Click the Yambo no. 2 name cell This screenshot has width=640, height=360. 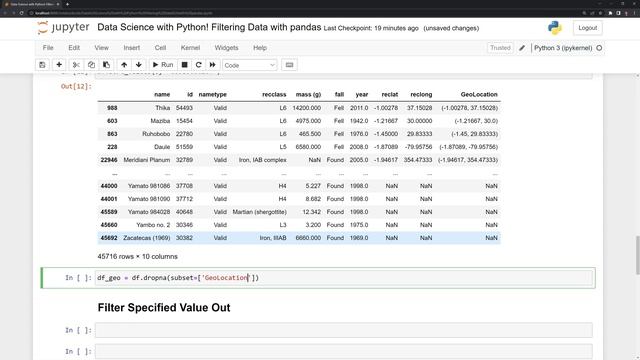[153, 225]
